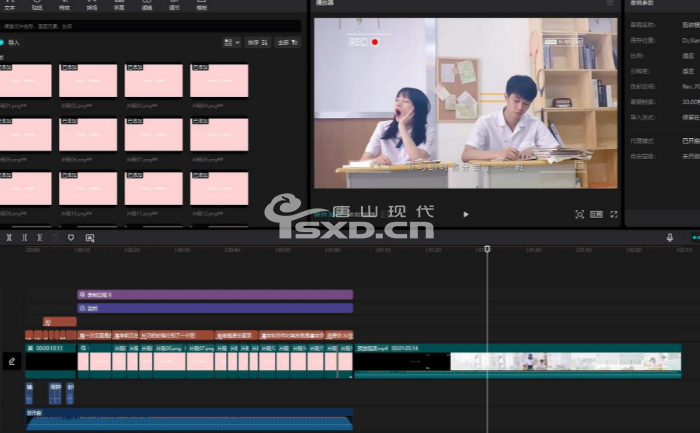The height and width of the screenshot is (433, 700).
Task: Select media thumbnail 片段02.png
Action: [x=88, y=80]
